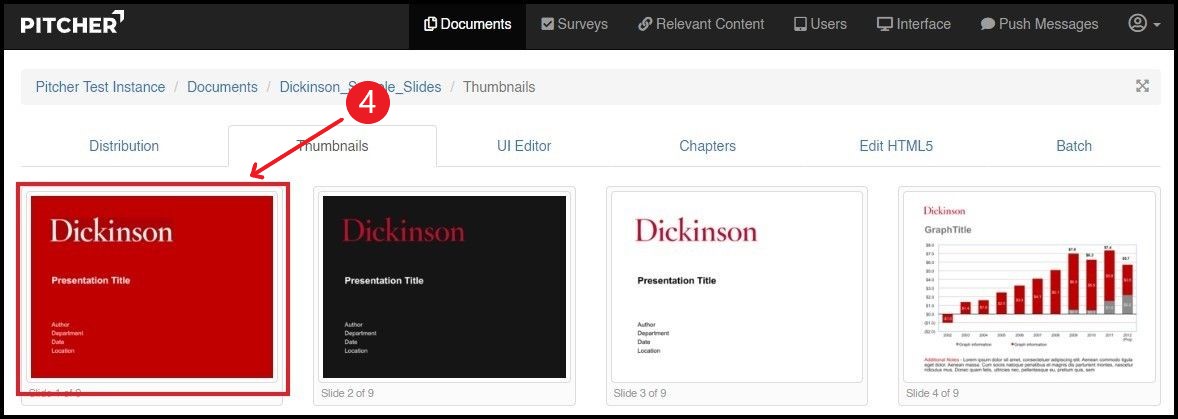1178x419 pixels.
Task: Open the Surveys section
Action: coord(574,24)
